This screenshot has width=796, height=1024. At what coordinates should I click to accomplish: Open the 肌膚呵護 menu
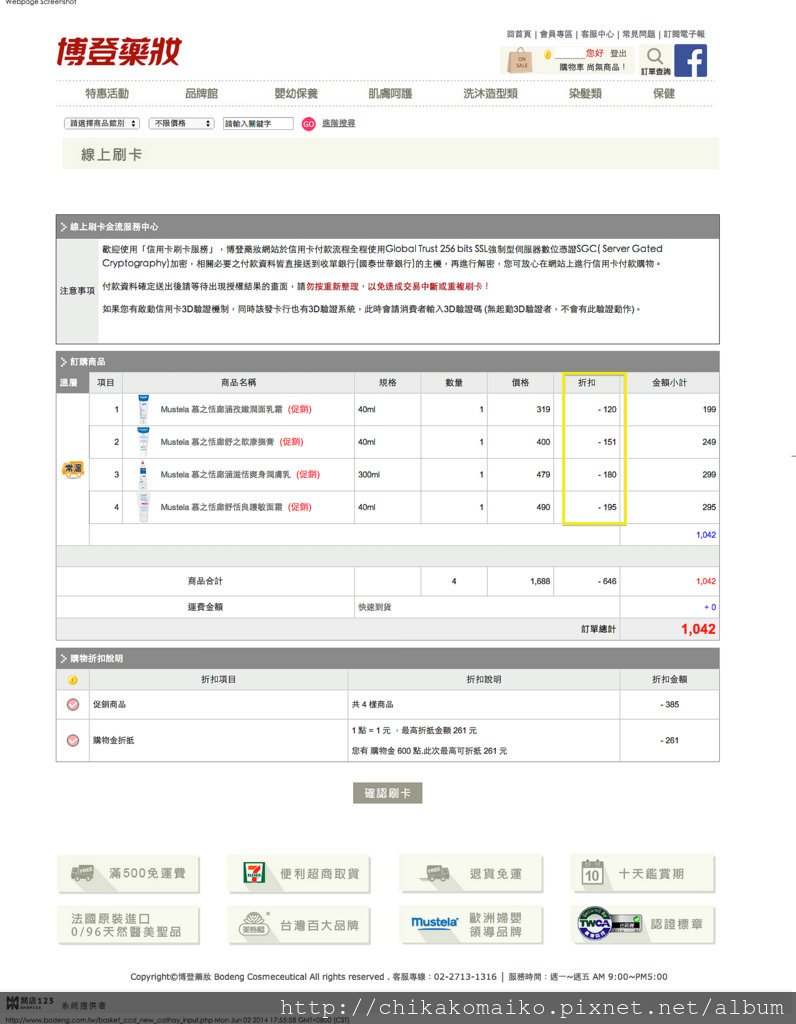pyautogui.click(x=390, y=93)
